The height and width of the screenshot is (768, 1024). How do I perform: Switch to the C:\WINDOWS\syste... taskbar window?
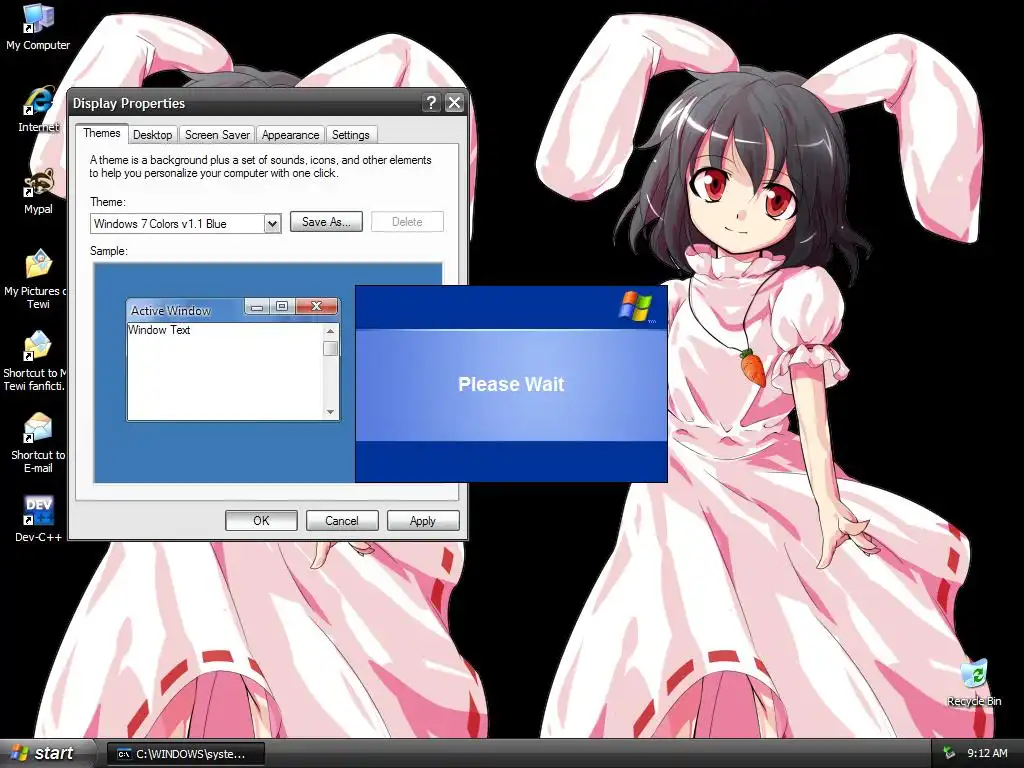coord(187,754)
